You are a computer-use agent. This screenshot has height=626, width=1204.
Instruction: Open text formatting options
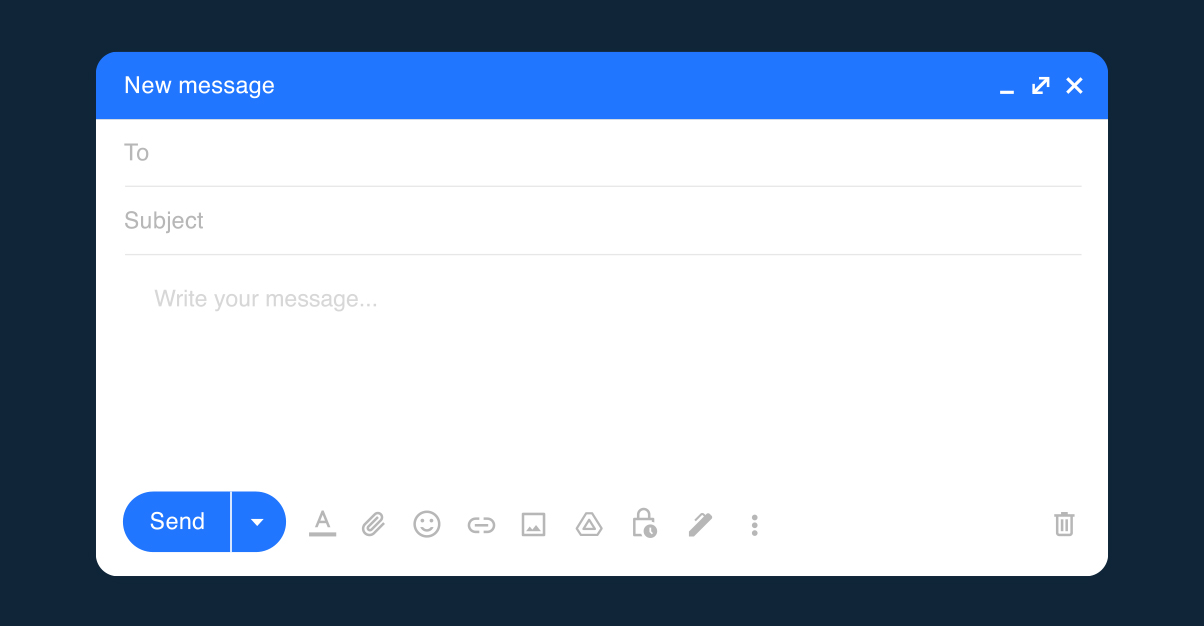[322, 523]
